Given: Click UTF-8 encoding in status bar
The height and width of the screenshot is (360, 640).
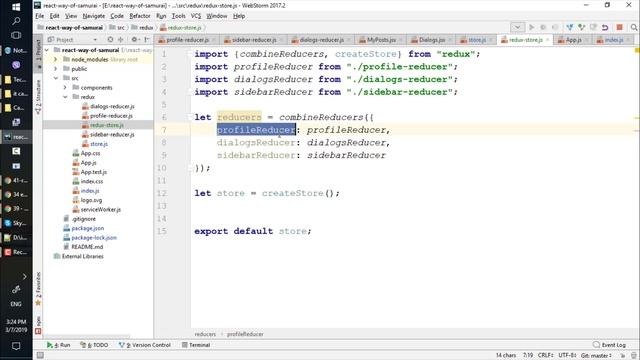Looking at the screenshot, I should (567, 356).
